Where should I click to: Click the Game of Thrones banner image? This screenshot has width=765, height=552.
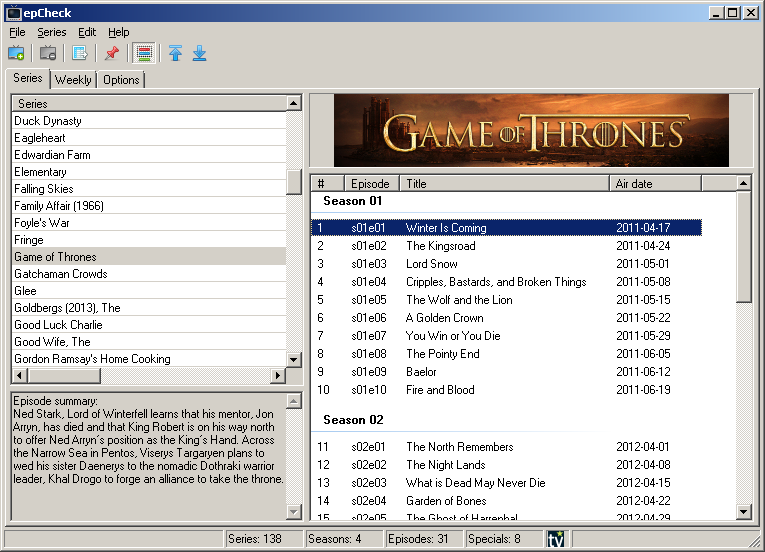[x=531, y=130]
